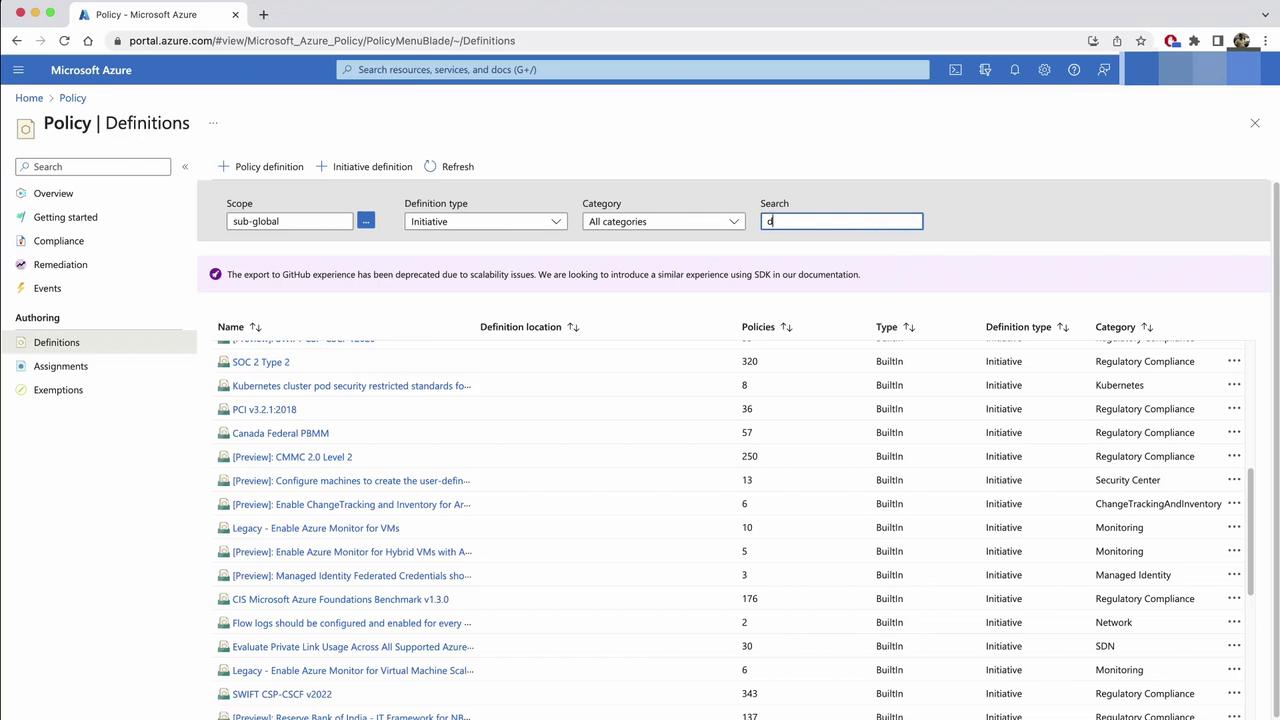Image resolution: width=1280 pixels, height=720 pixels.
Task: Click the definitions Search input field
Action: [x=841, y=221]
